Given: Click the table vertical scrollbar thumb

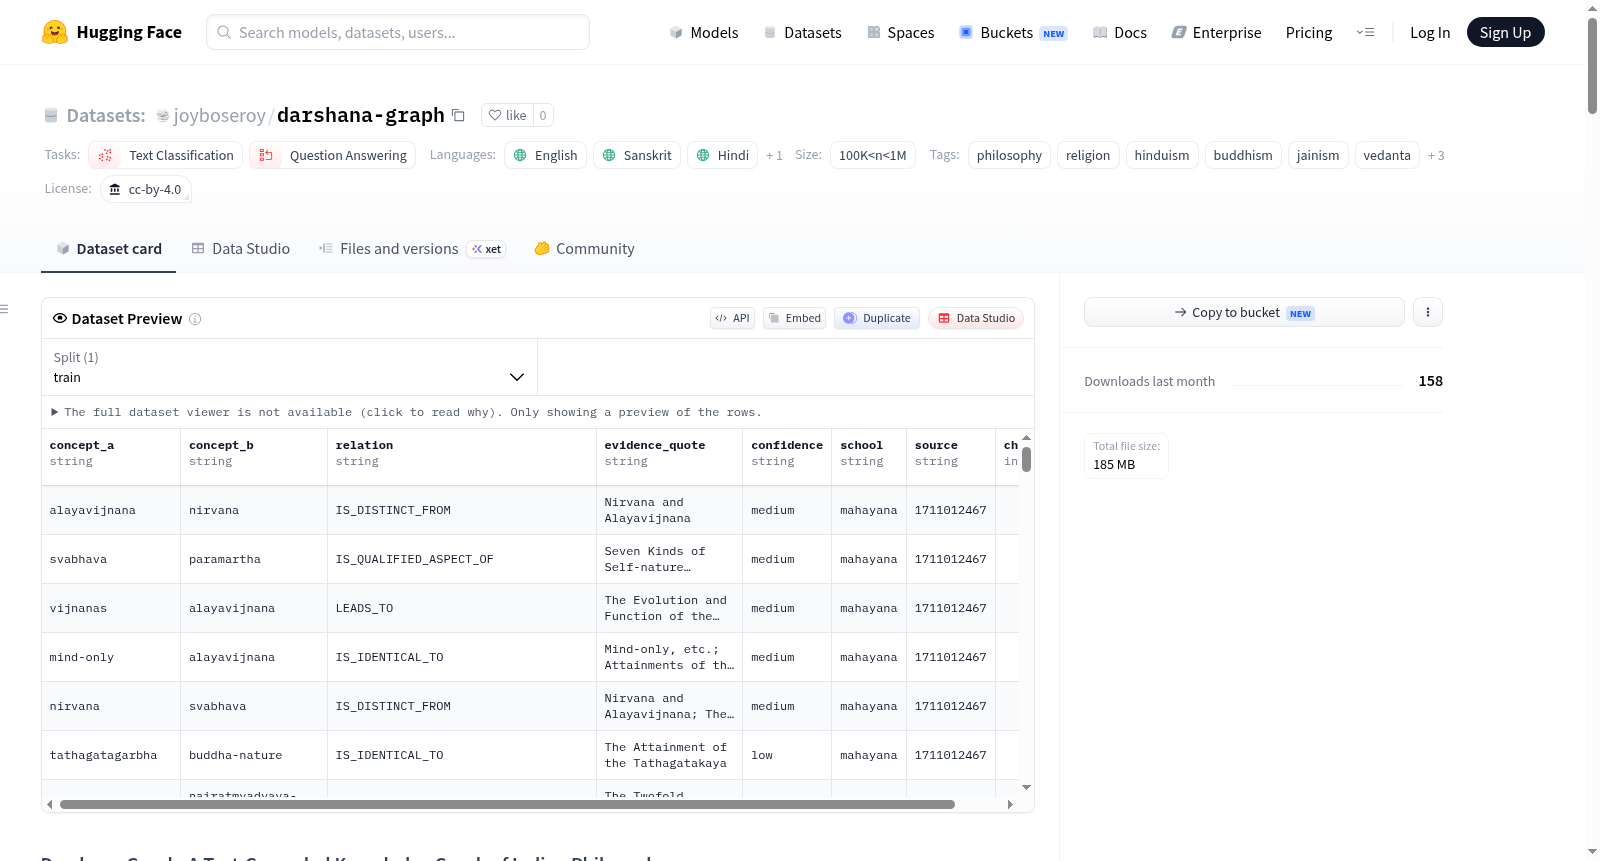Looking at the screenshot, I should click(1026, 459).
